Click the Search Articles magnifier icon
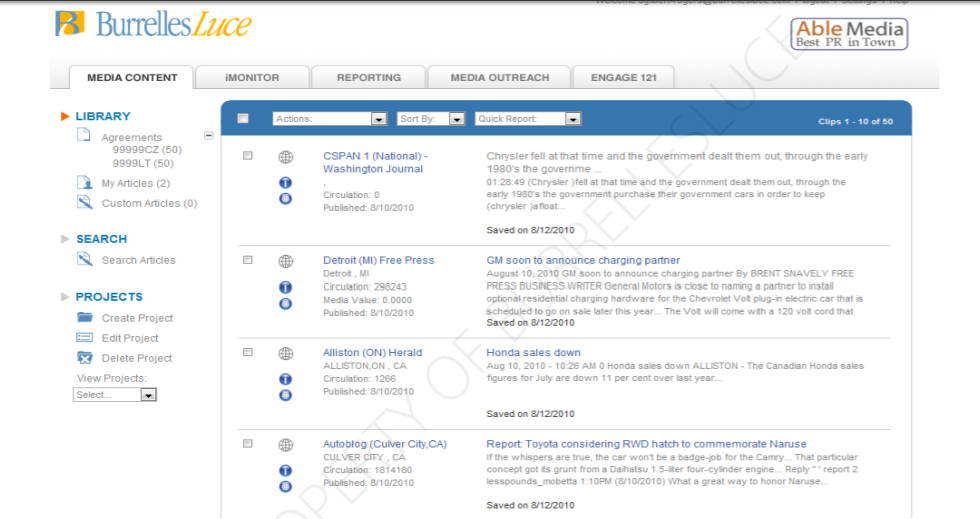The height and width of the screenshot is (519, 980). coord(84,259)
